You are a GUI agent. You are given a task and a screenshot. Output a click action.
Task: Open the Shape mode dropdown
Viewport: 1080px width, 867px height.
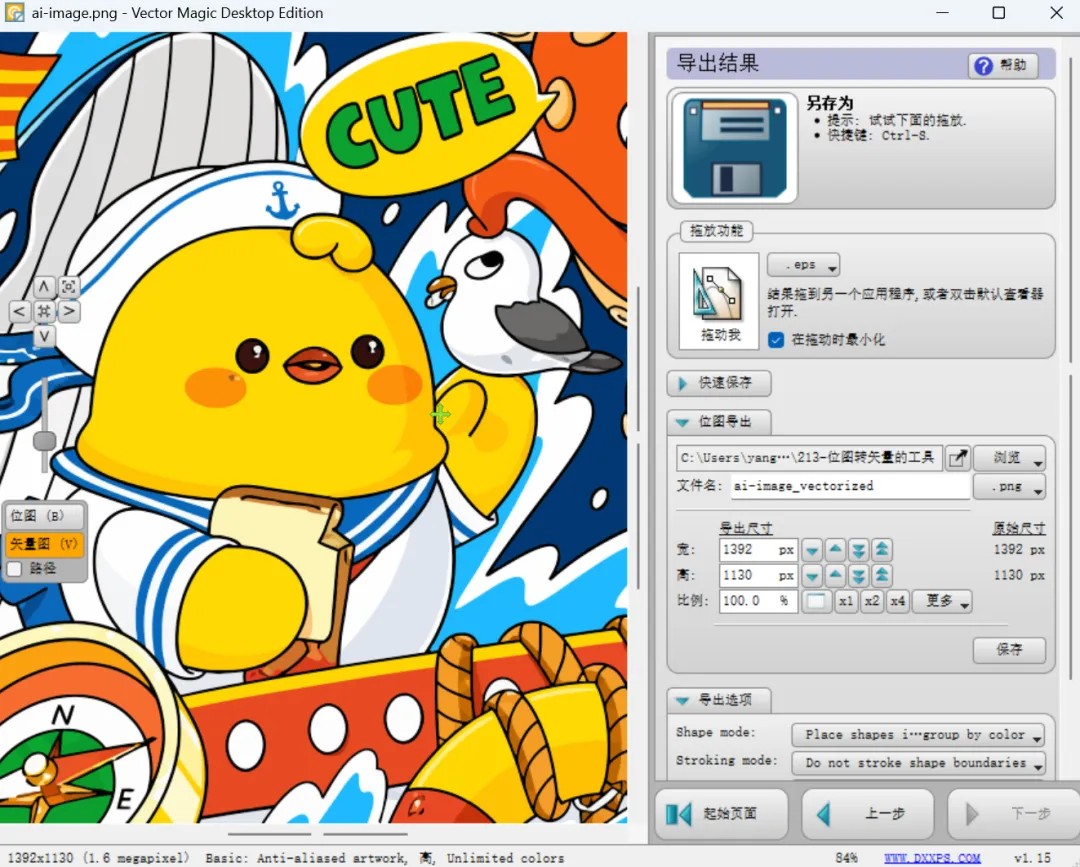click(x=917, y=735)
